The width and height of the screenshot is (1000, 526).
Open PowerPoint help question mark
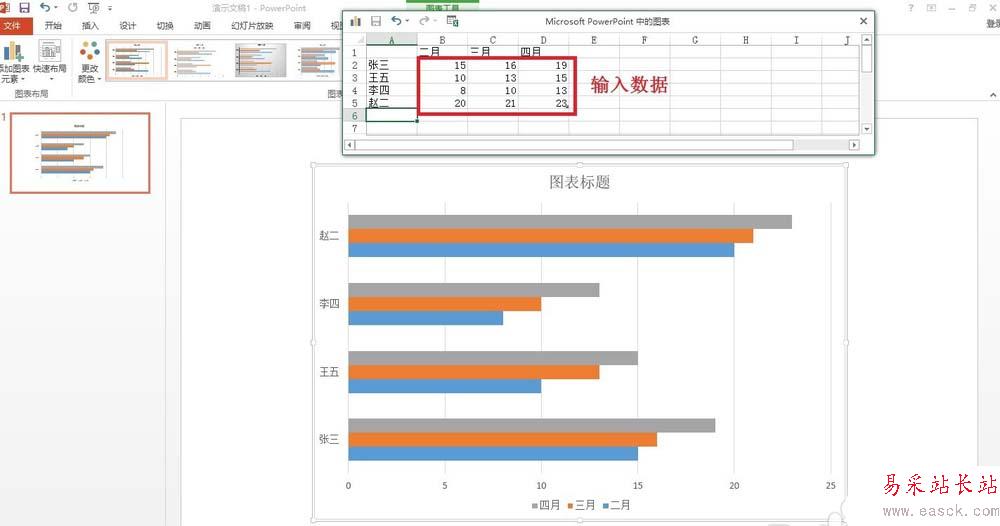(x=911, y=8)
